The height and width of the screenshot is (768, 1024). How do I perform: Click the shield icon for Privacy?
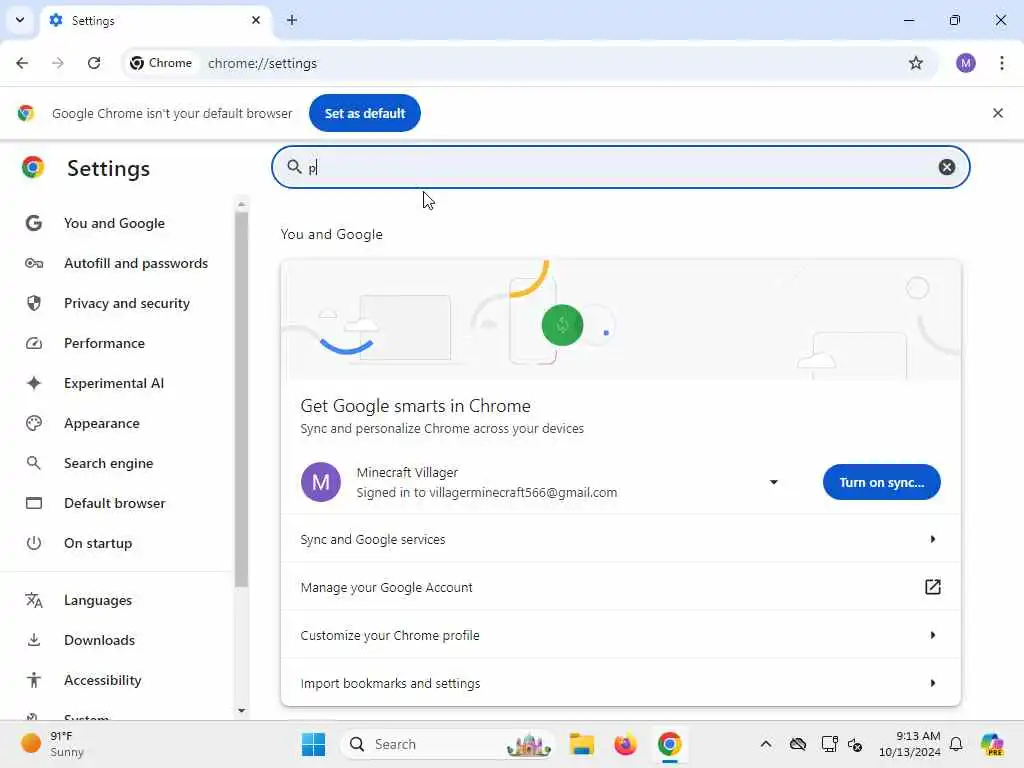34,303
